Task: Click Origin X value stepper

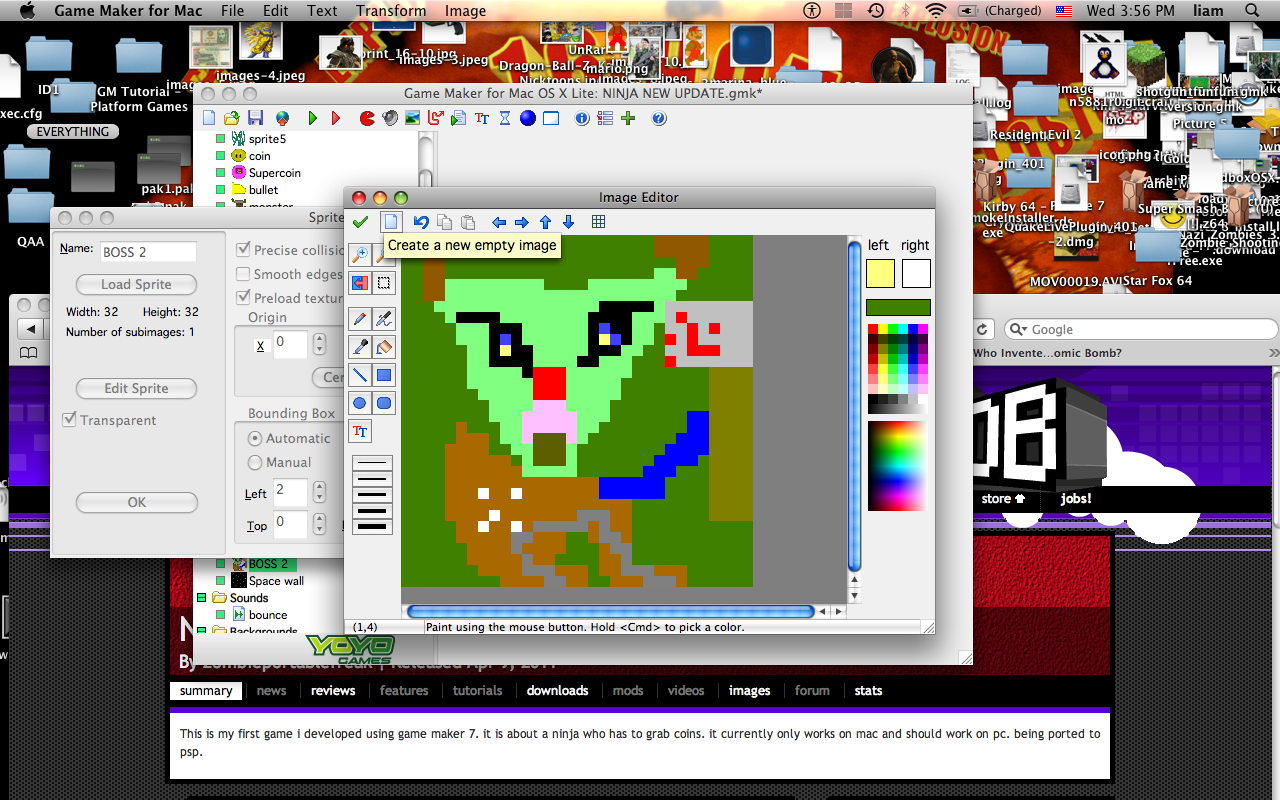Action: (319, 344)
